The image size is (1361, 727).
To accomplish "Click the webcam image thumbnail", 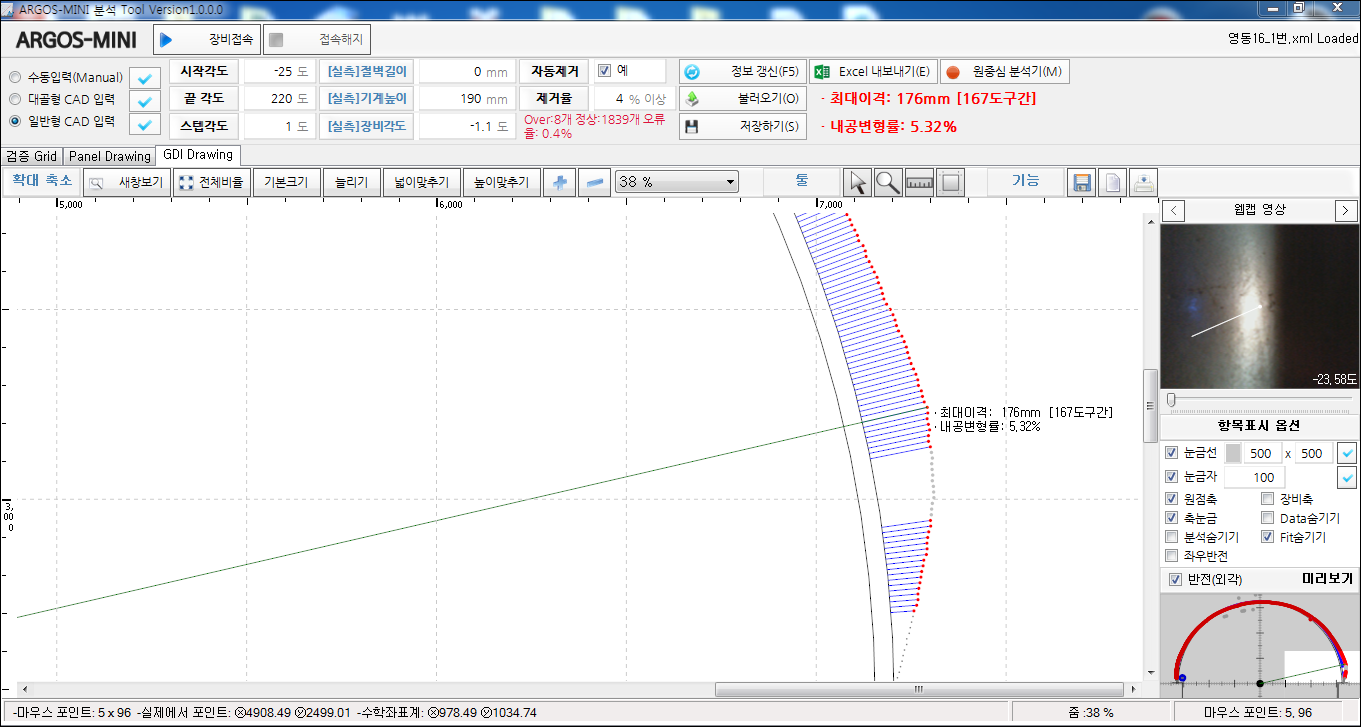I will tap(1259, 305).
